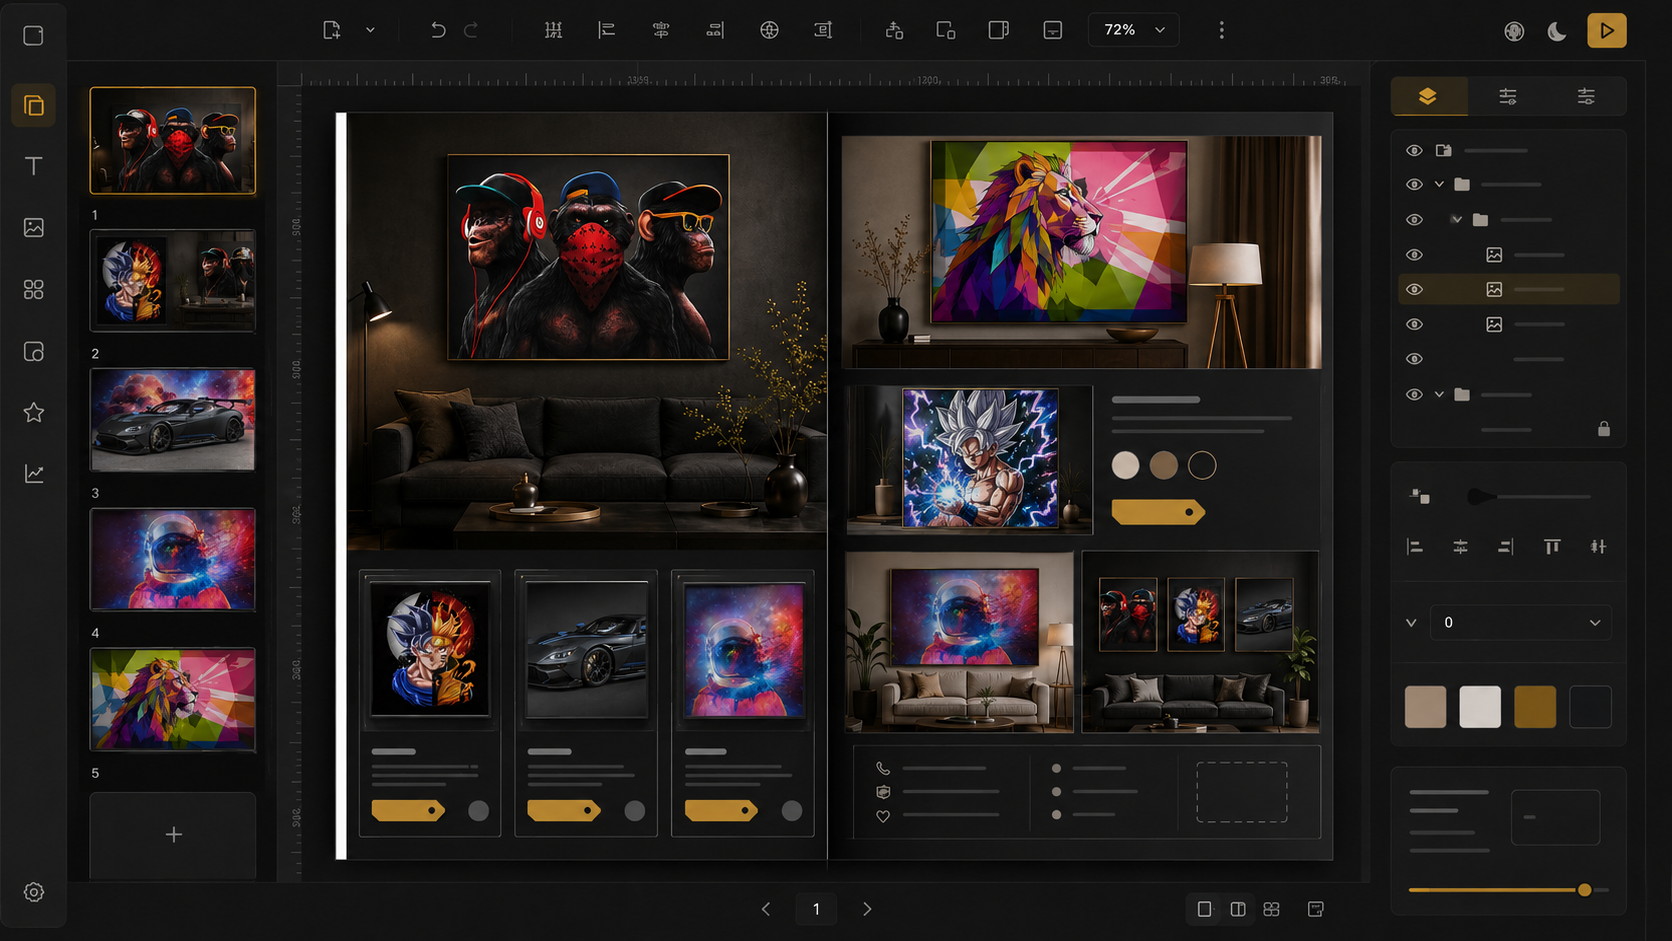The height and width of the screenshot is (941, 1672).
Task: Switch to single page view at the bottom
Action: tap(1204, 909)
